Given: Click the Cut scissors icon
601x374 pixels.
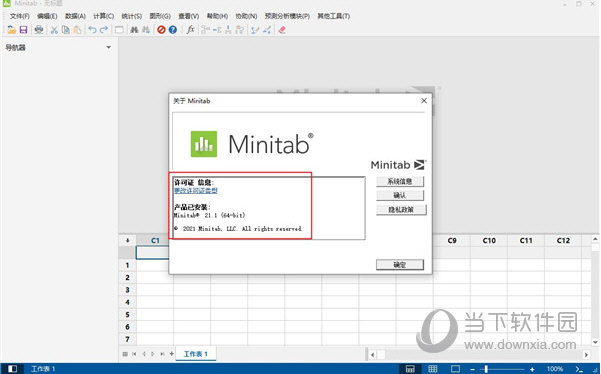Looking at the screenshot, I should pyautogui.click(x=54, y=30).
